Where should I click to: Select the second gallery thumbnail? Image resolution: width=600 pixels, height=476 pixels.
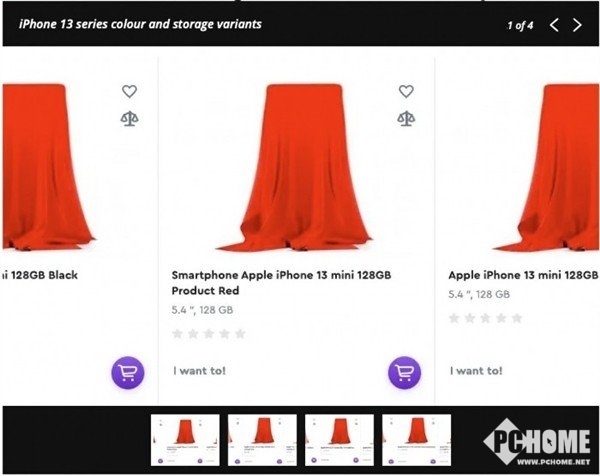(x=262, y=440)
